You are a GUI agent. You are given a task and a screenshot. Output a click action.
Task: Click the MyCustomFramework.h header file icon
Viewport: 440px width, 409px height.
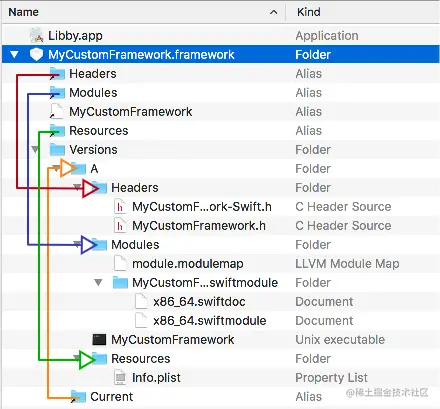pyautogui.click(x=120, y=226)
